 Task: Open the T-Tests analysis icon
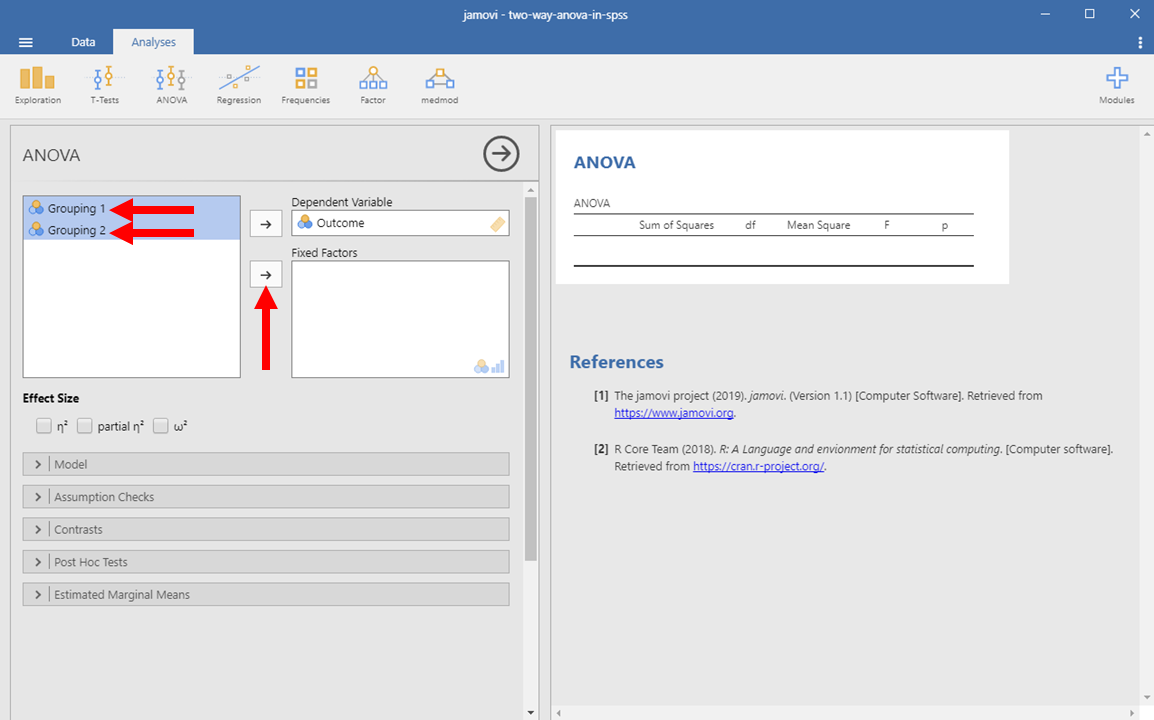(104, 84)
